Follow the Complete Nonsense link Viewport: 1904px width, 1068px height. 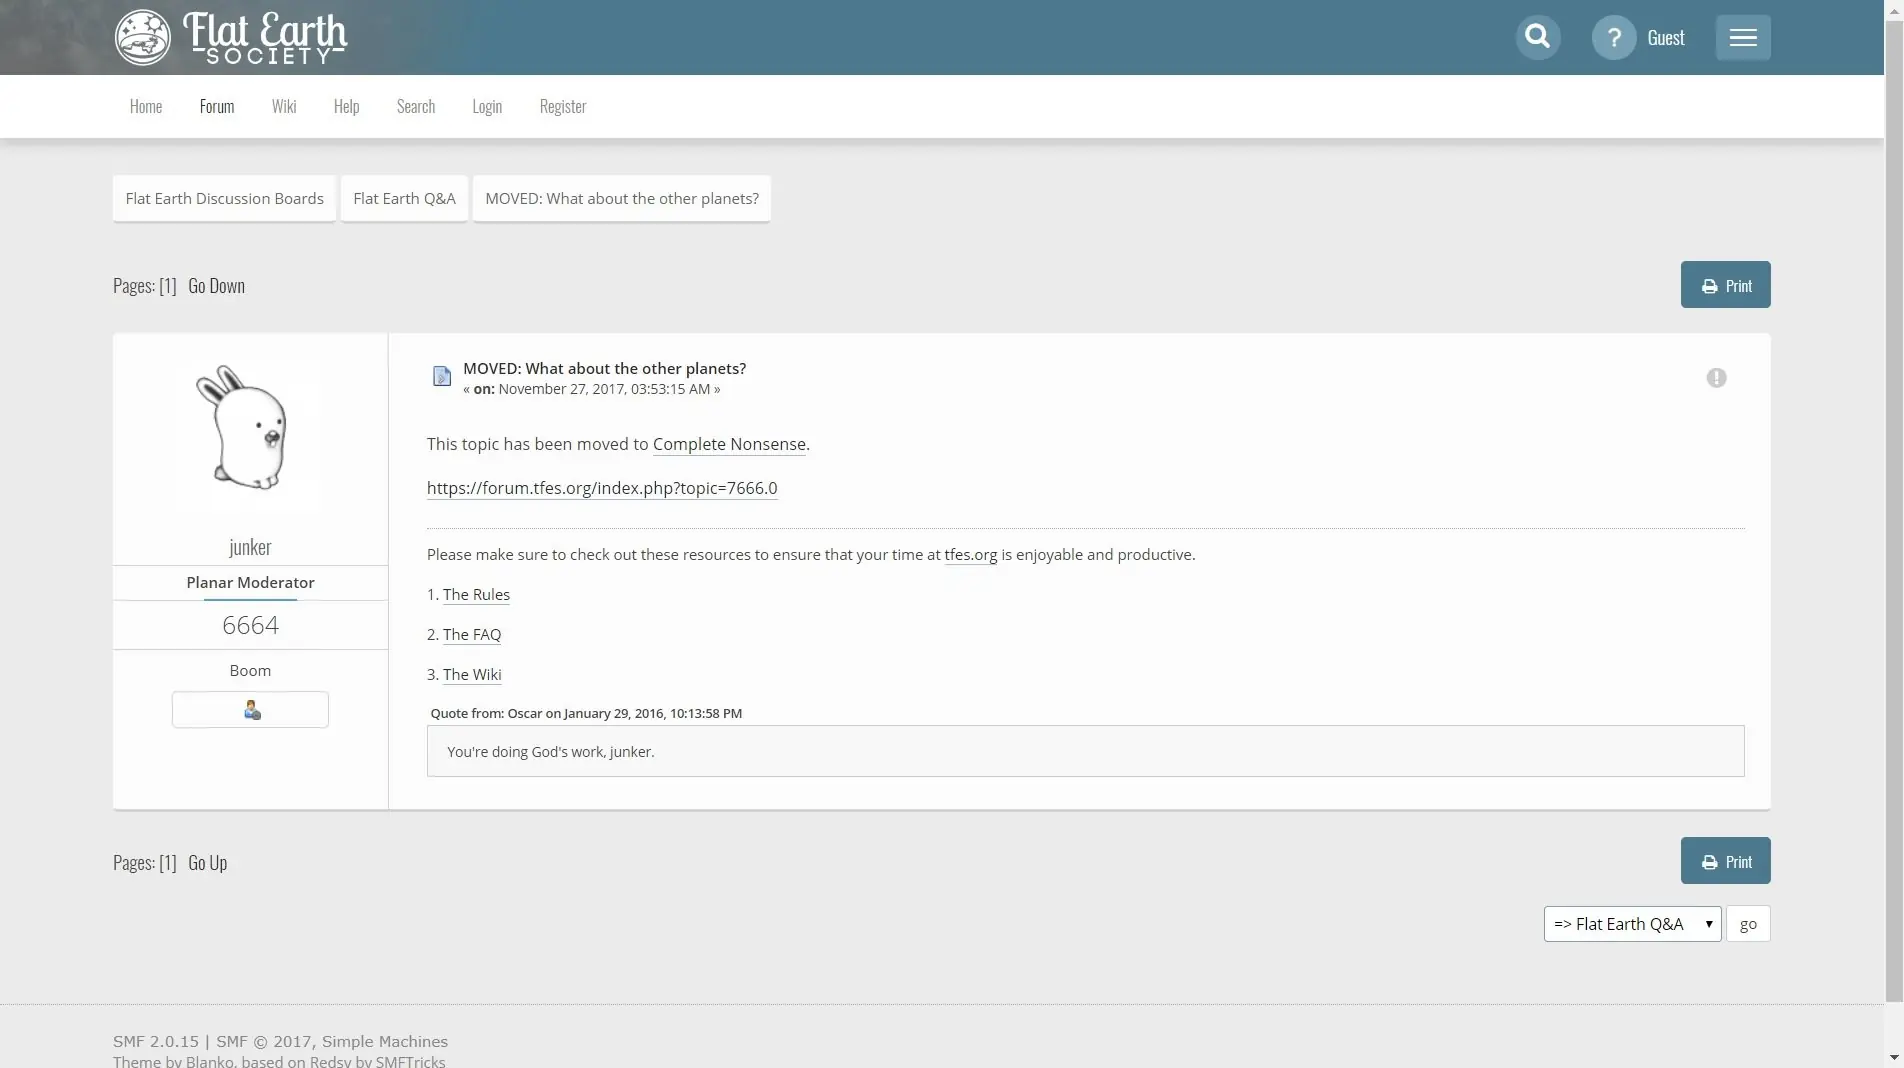point(729,444)
